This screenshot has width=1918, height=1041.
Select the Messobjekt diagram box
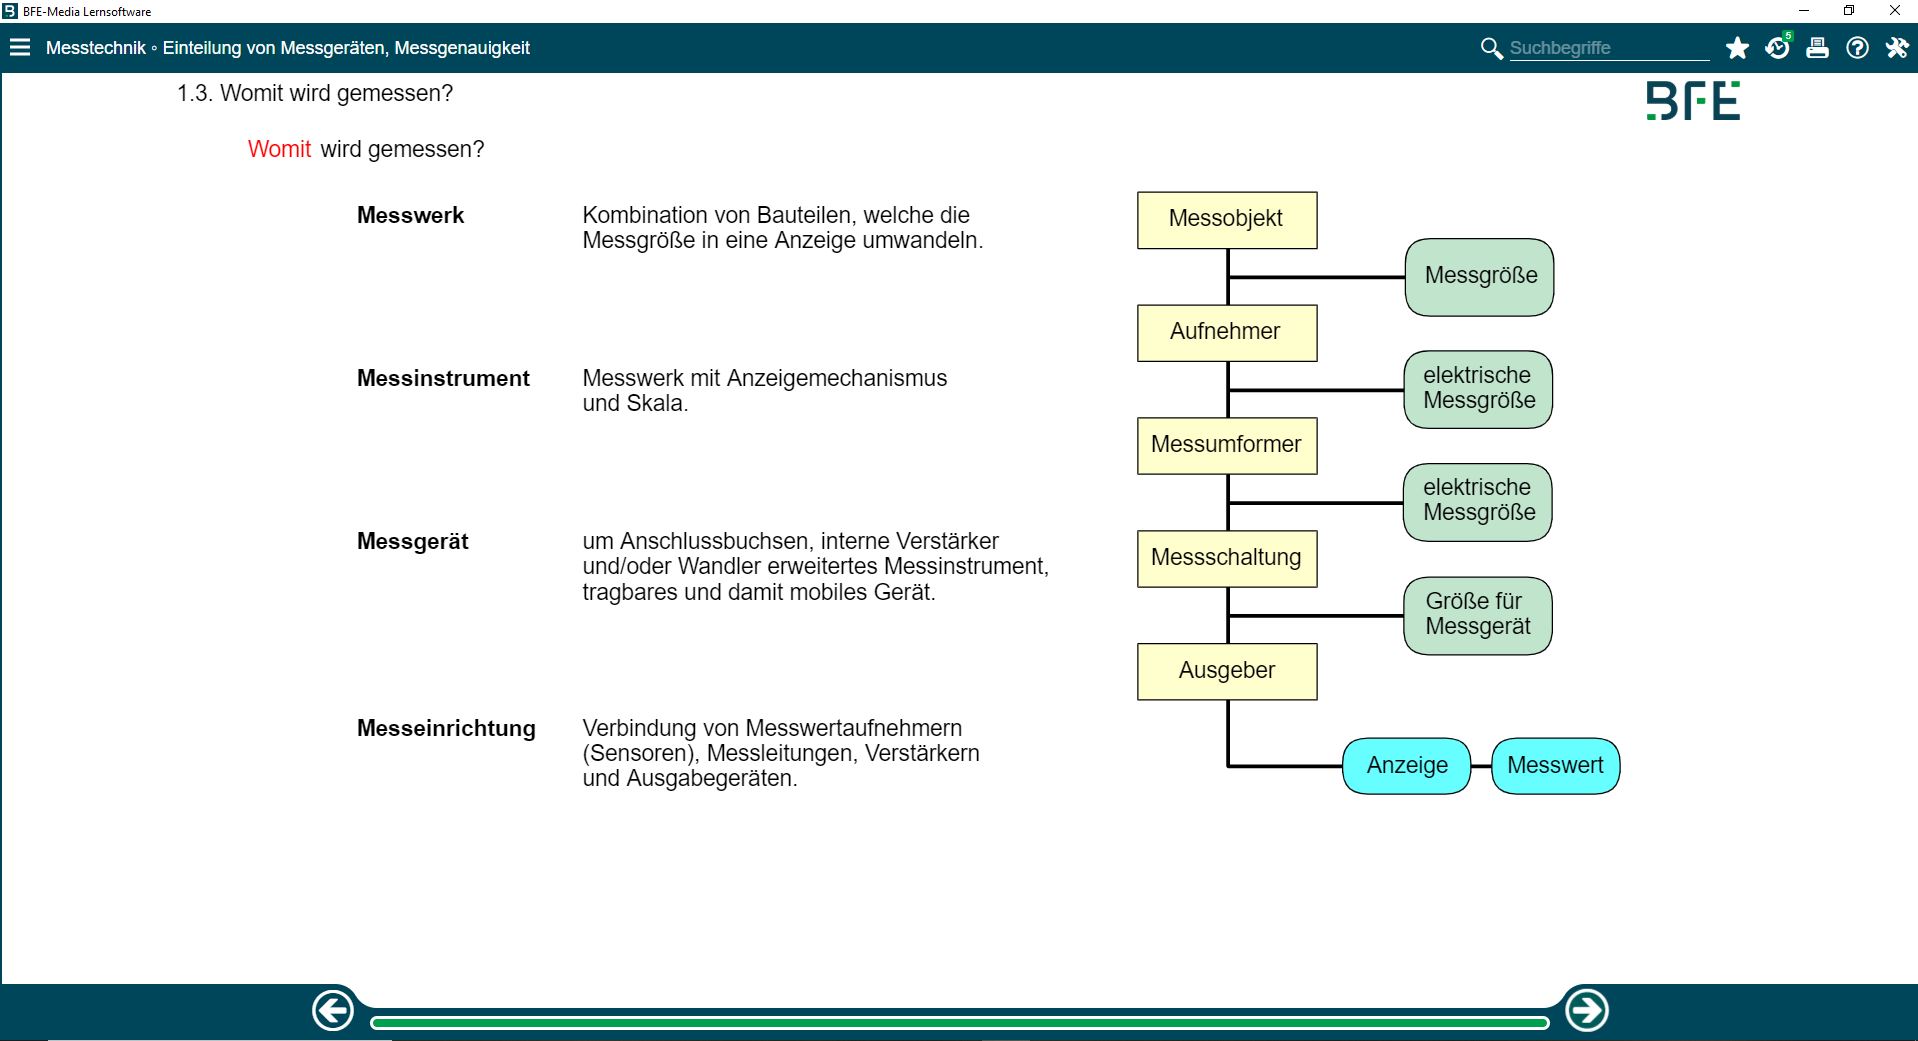[x=1227, y=220]
